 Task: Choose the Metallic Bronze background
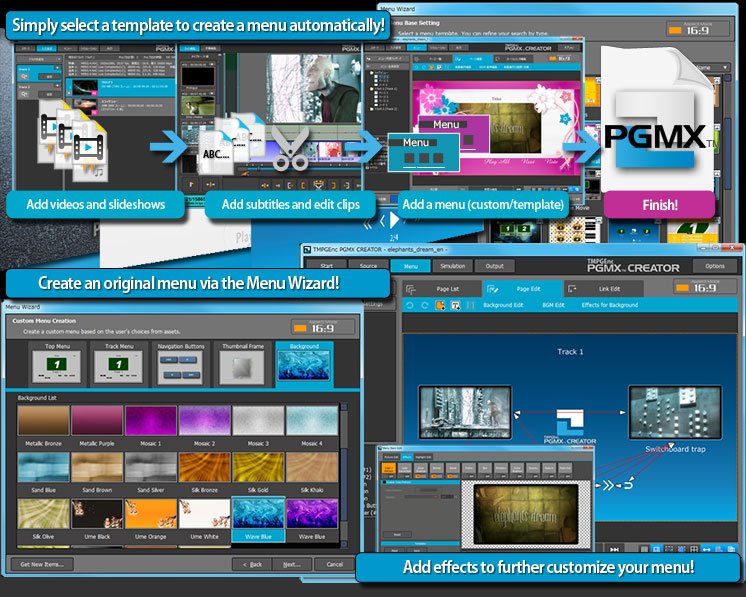tap(43, 426)
